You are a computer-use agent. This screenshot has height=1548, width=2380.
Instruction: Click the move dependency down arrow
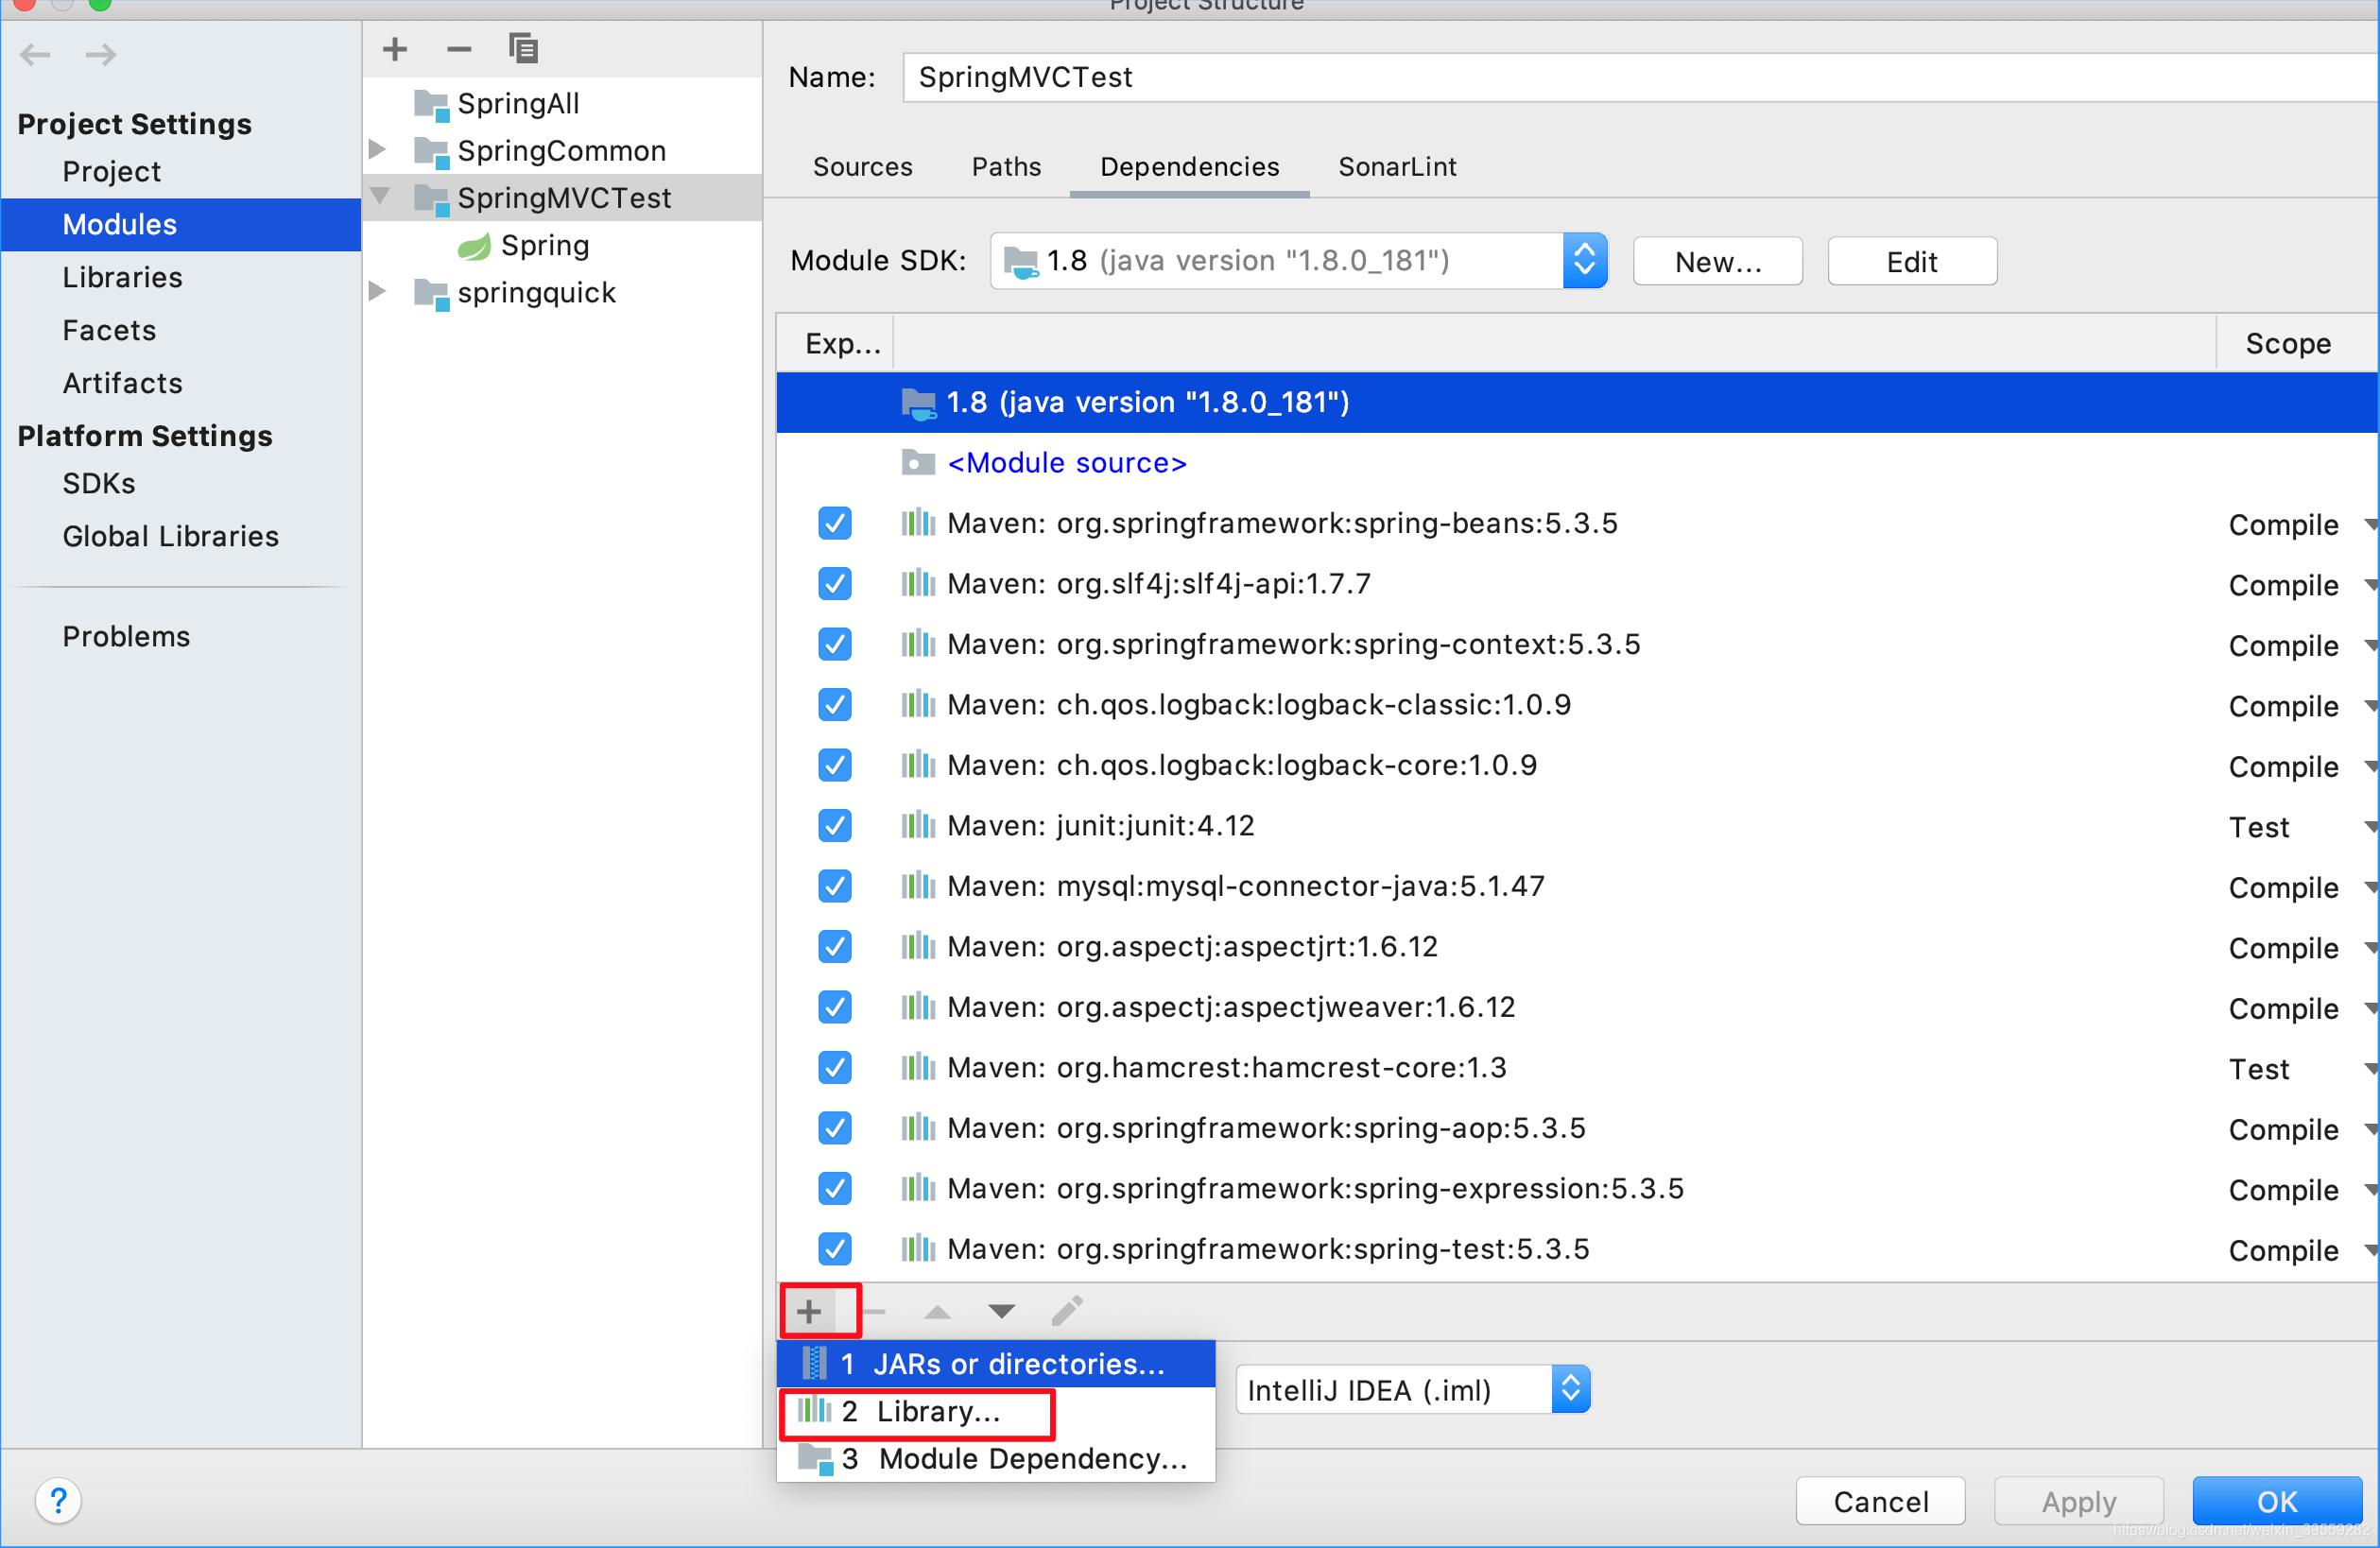pos(1001,1311)
